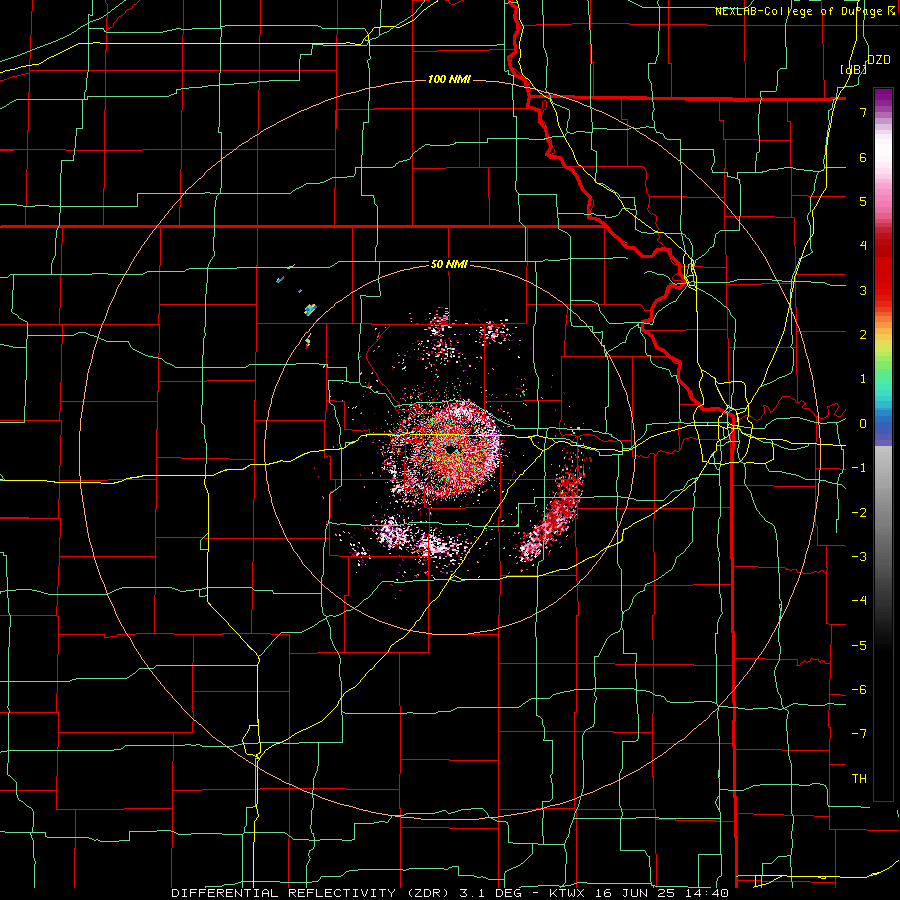Viewport: 900px width, 900px height.
Task: Click the [dB] units label
Action: click(x=853, y=69)
